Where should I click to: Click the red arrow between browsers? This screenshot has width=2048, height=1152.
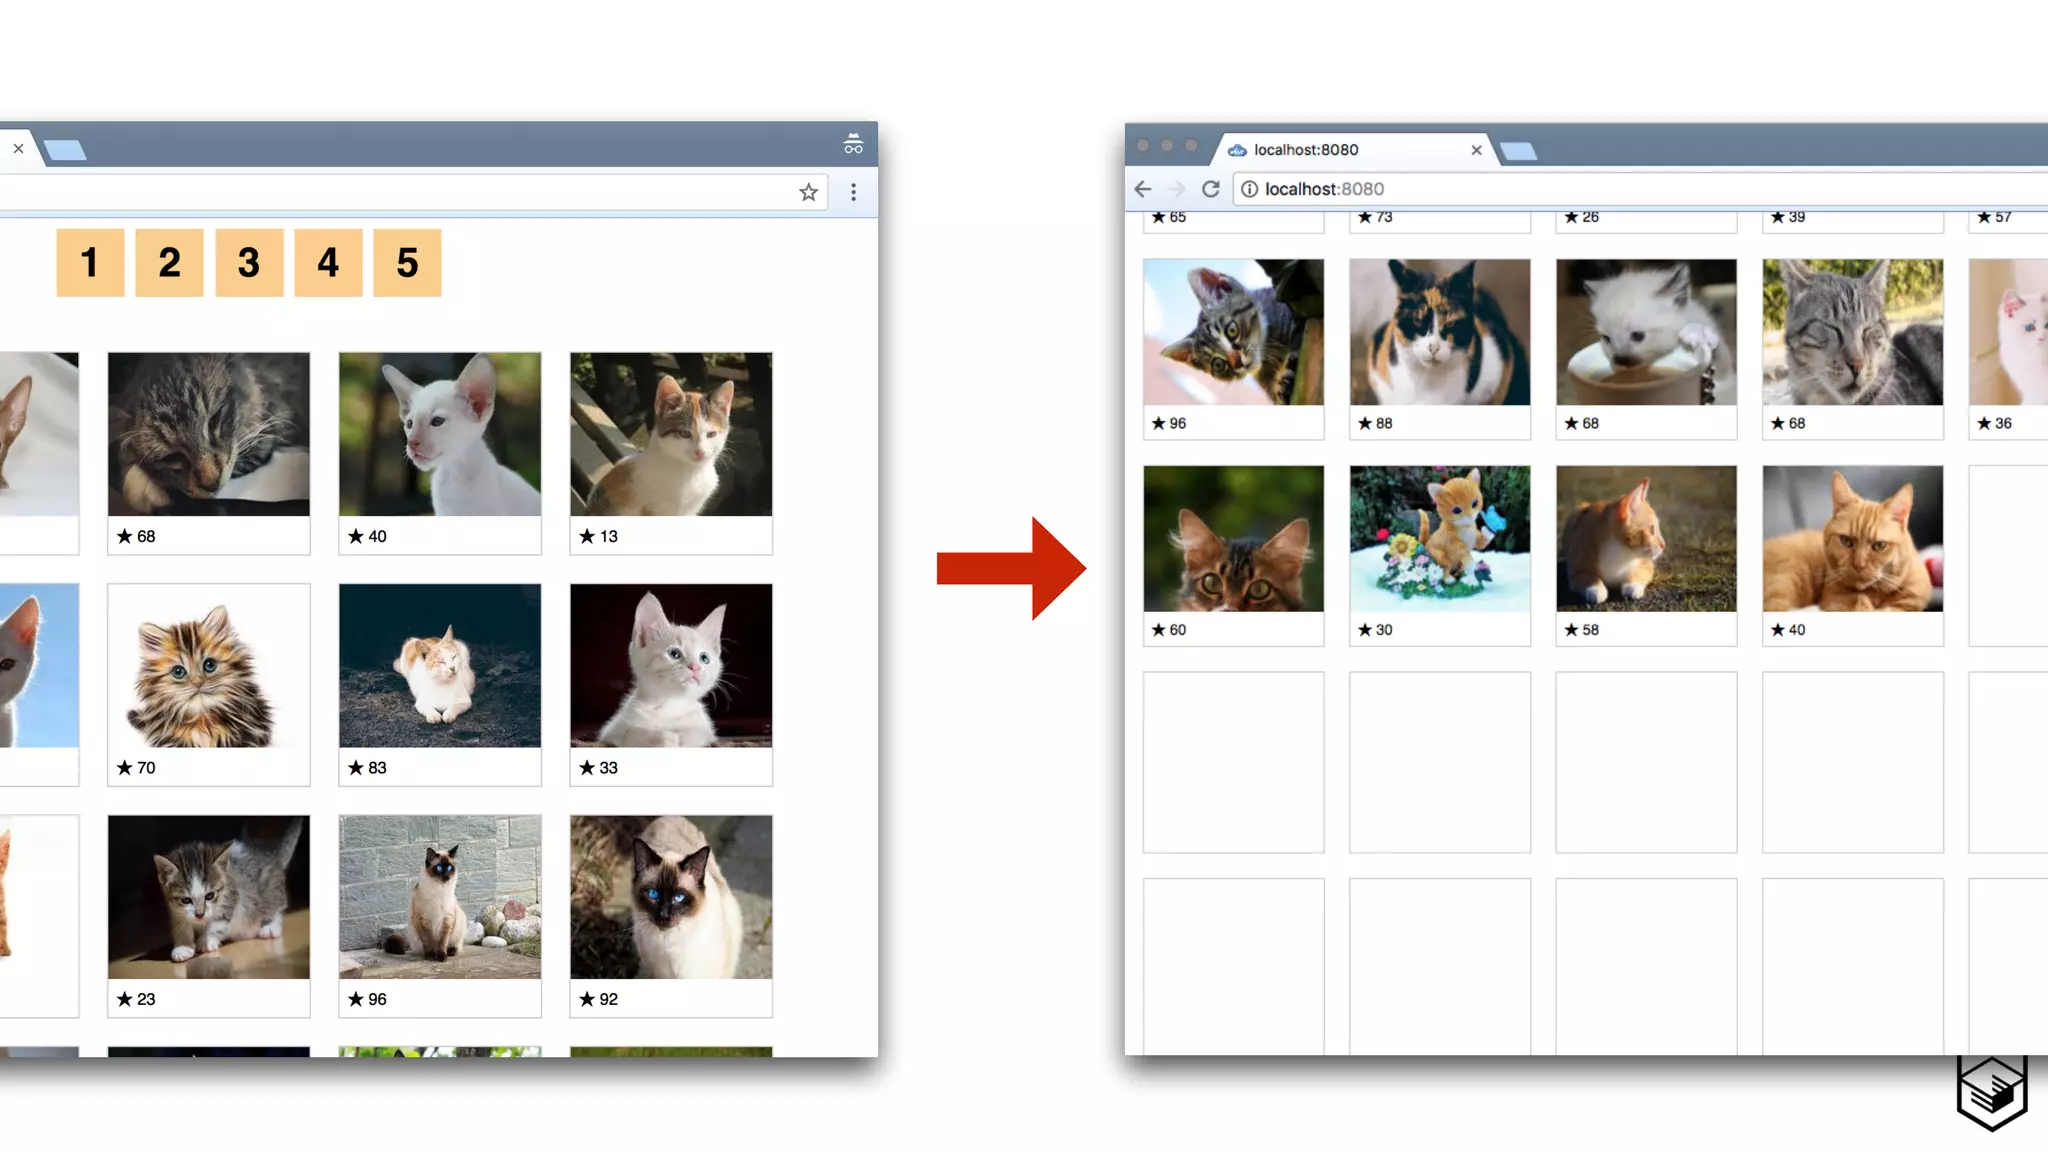[x=1010, y=568]
